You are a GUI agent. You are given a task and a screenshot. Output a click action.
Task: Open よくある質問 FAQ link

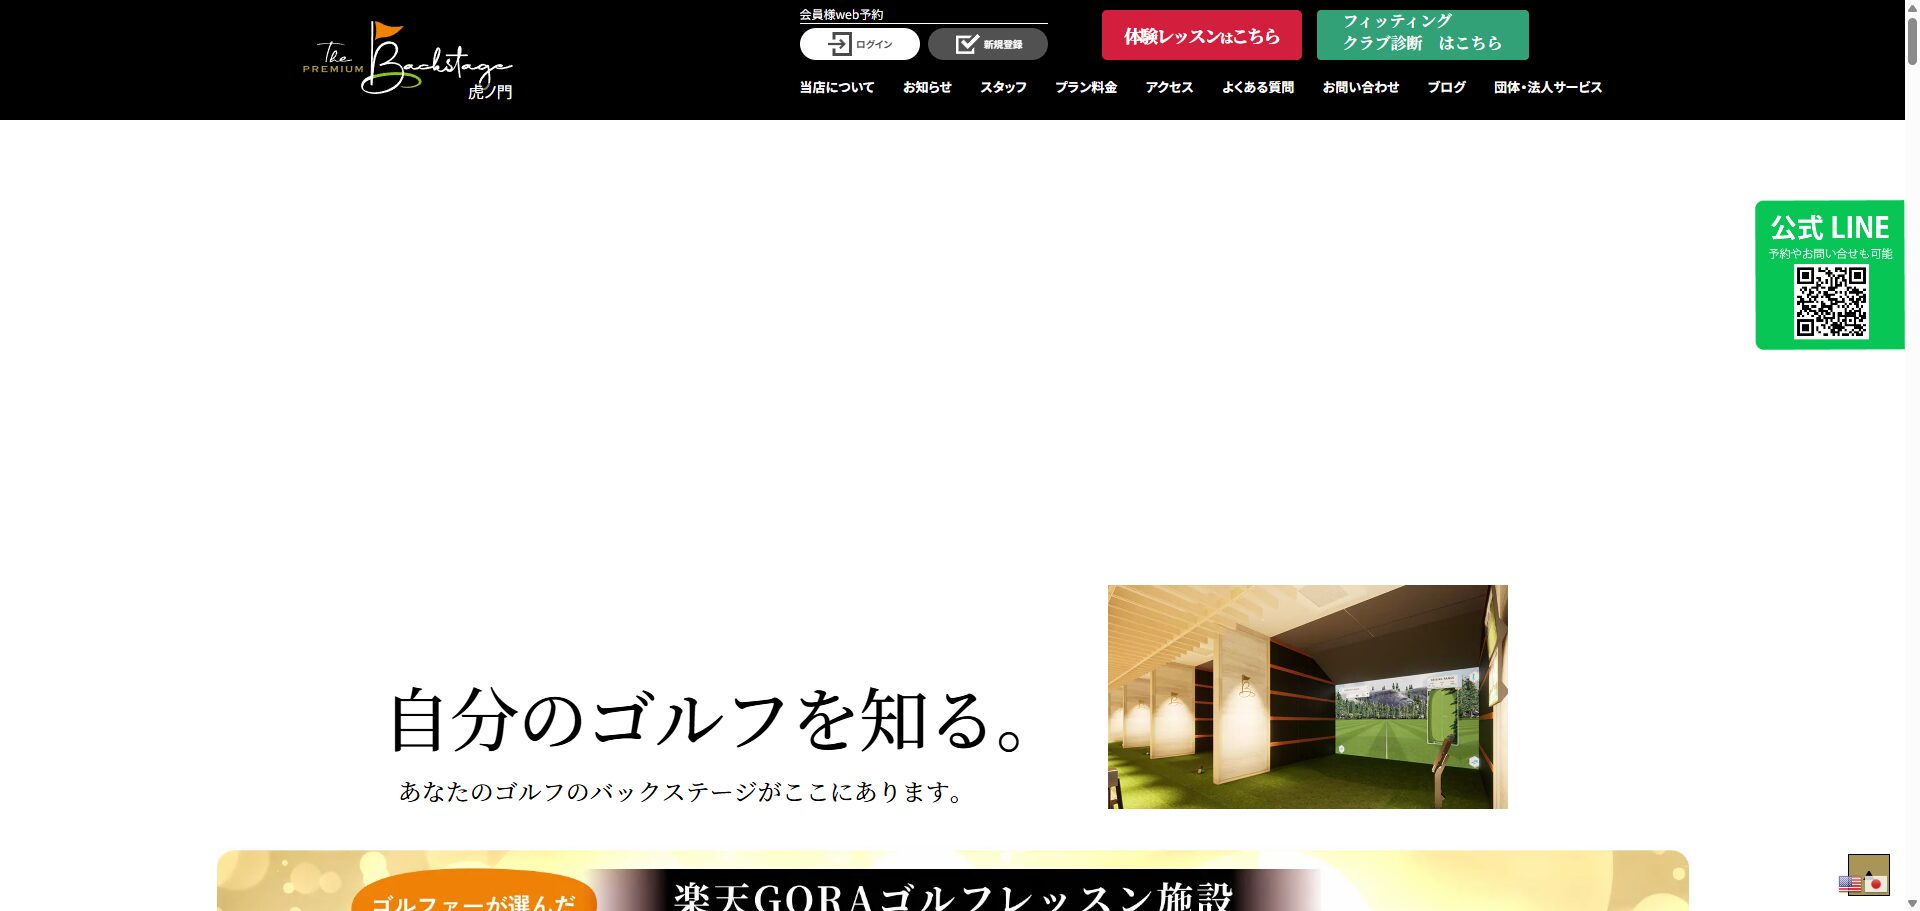coord(1257,88)
